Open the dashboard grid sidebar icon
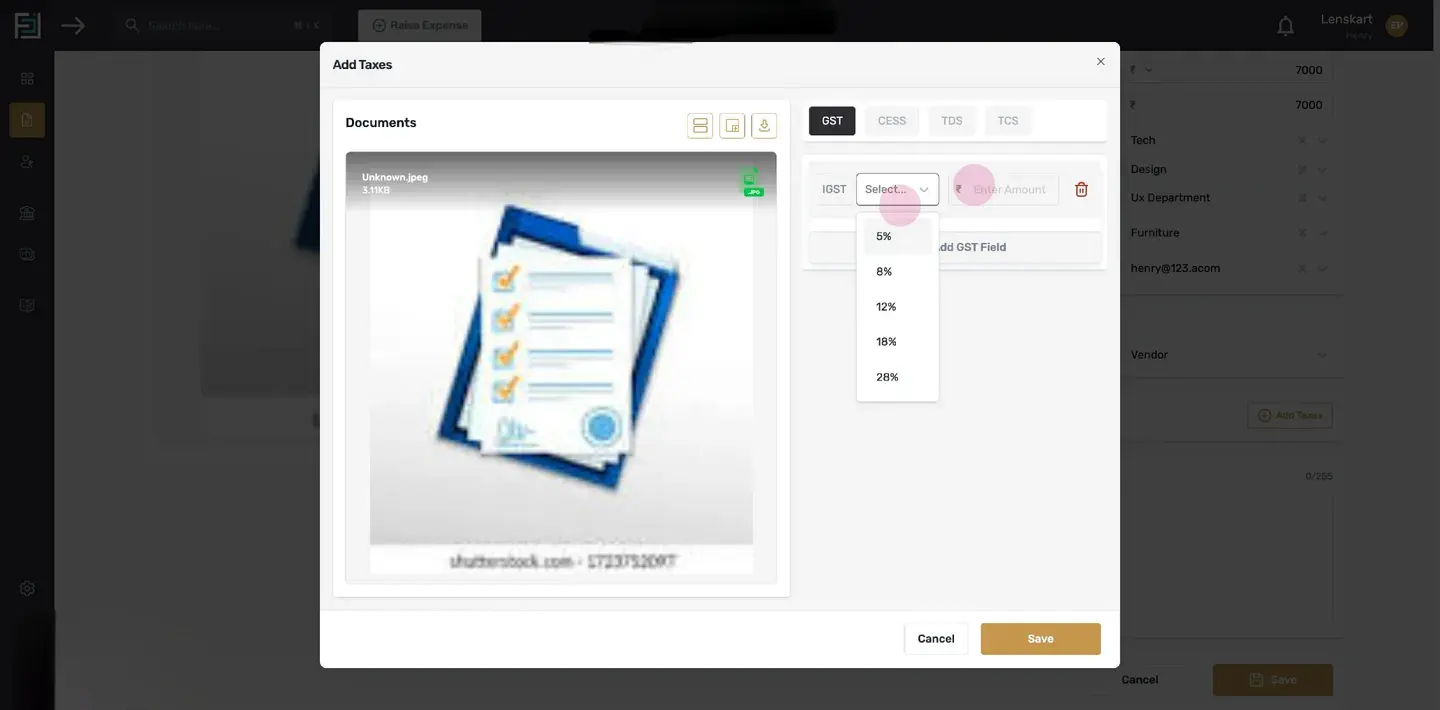 coord(27,78)
